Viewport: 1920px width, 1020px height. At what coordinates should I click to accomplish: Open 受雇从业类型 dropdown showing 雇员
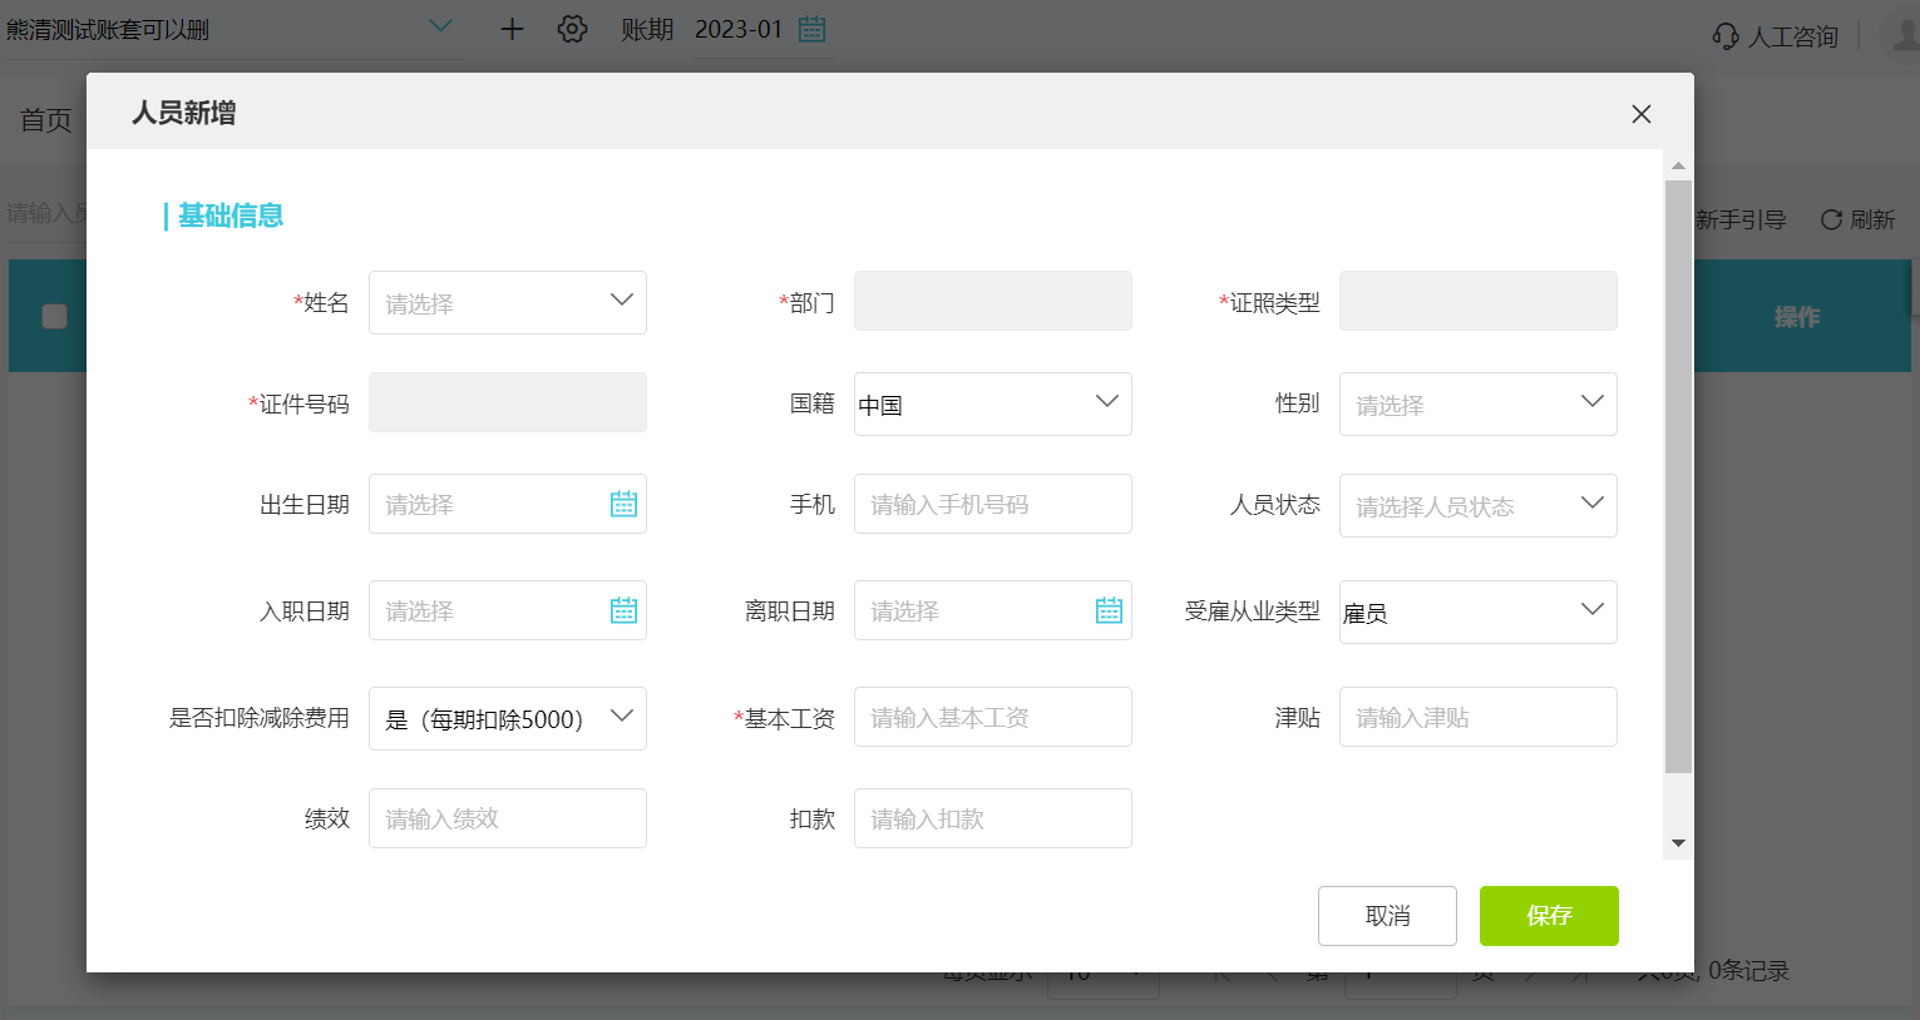[1477, 611]
